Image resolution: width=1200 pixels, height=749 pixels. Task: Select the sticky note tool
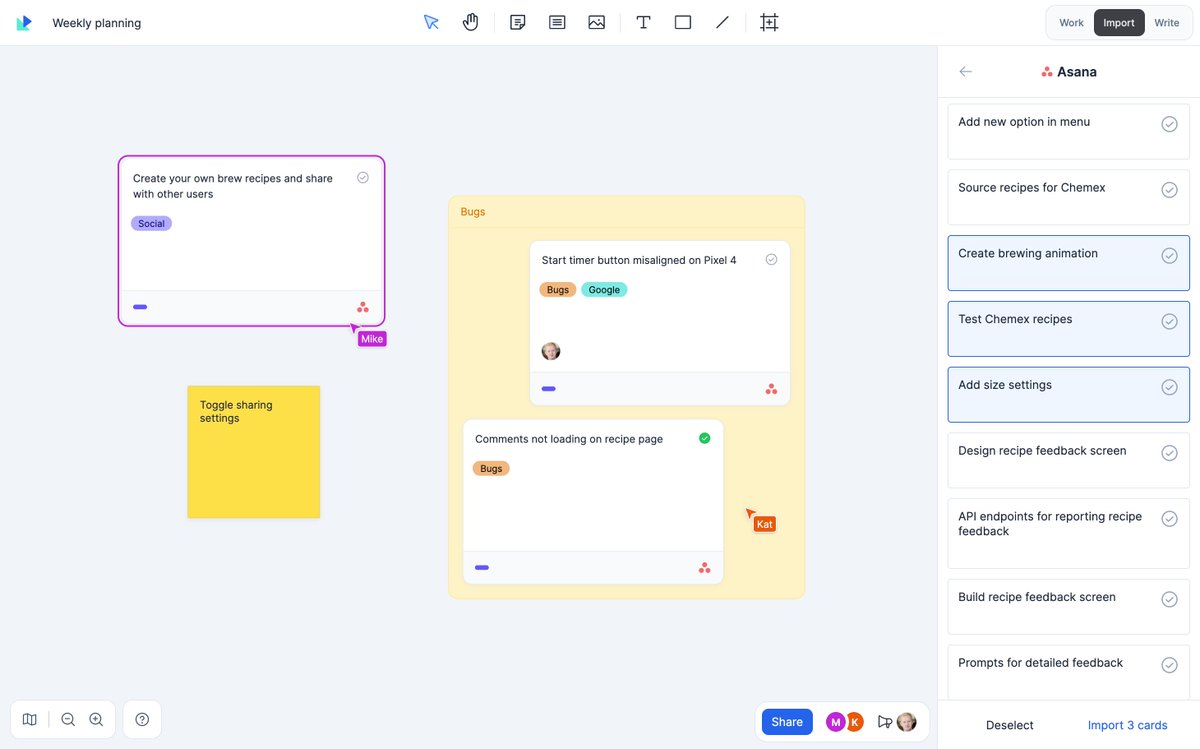pyautogui.click(x=518, y=22)
